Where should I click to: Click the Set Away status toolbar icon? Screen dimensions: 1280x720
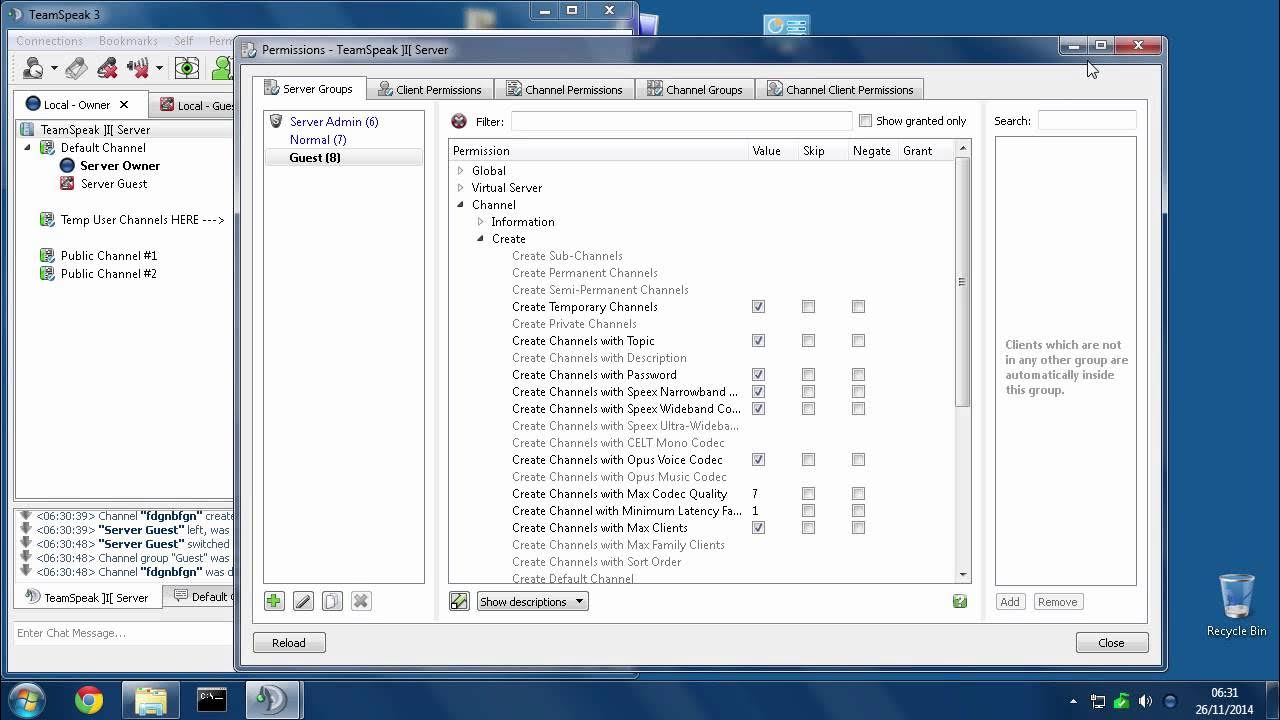click(x=33, y=68)
